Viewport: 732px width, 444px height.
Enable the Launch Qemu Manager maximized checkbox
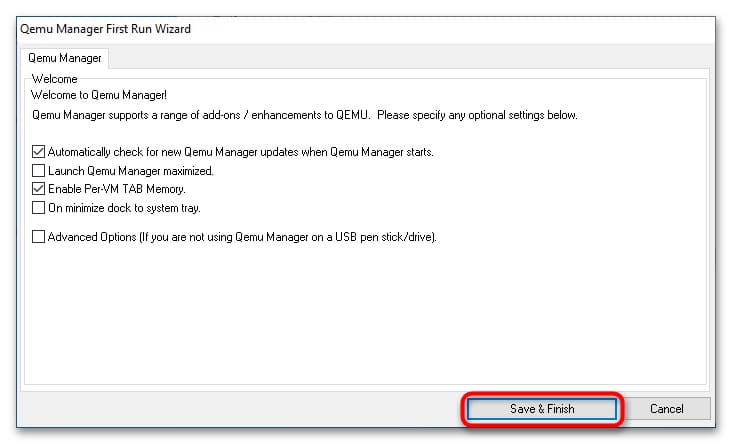pyautogui.click(x=39, y=171)
